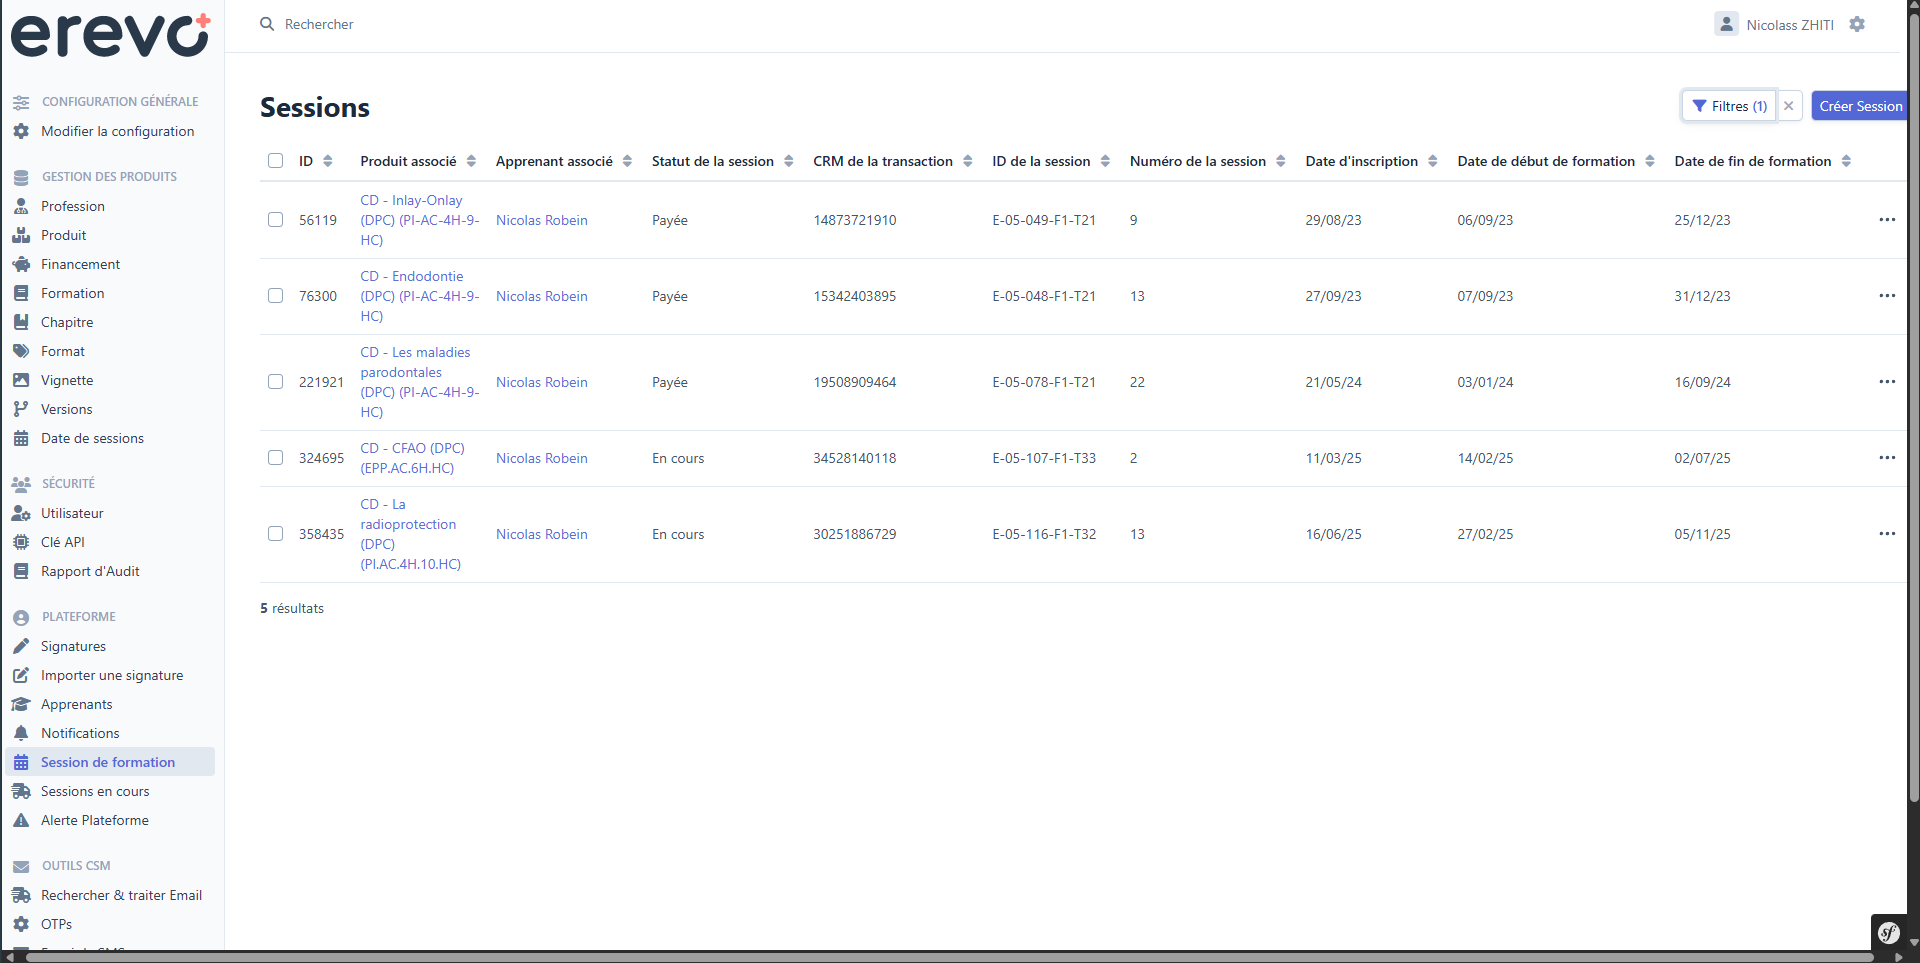Click the OTPs gear icon

point(21,924)
